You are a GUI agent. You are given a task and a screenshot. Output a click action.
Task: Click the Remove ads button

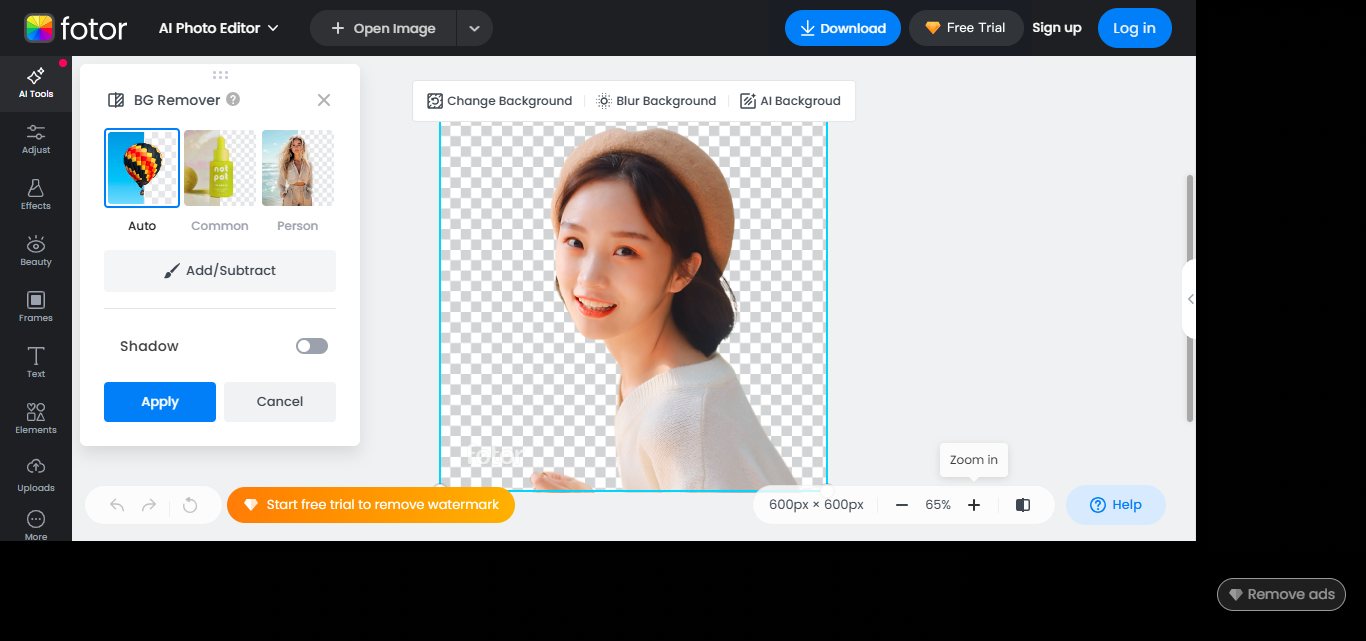(1282, 594)
